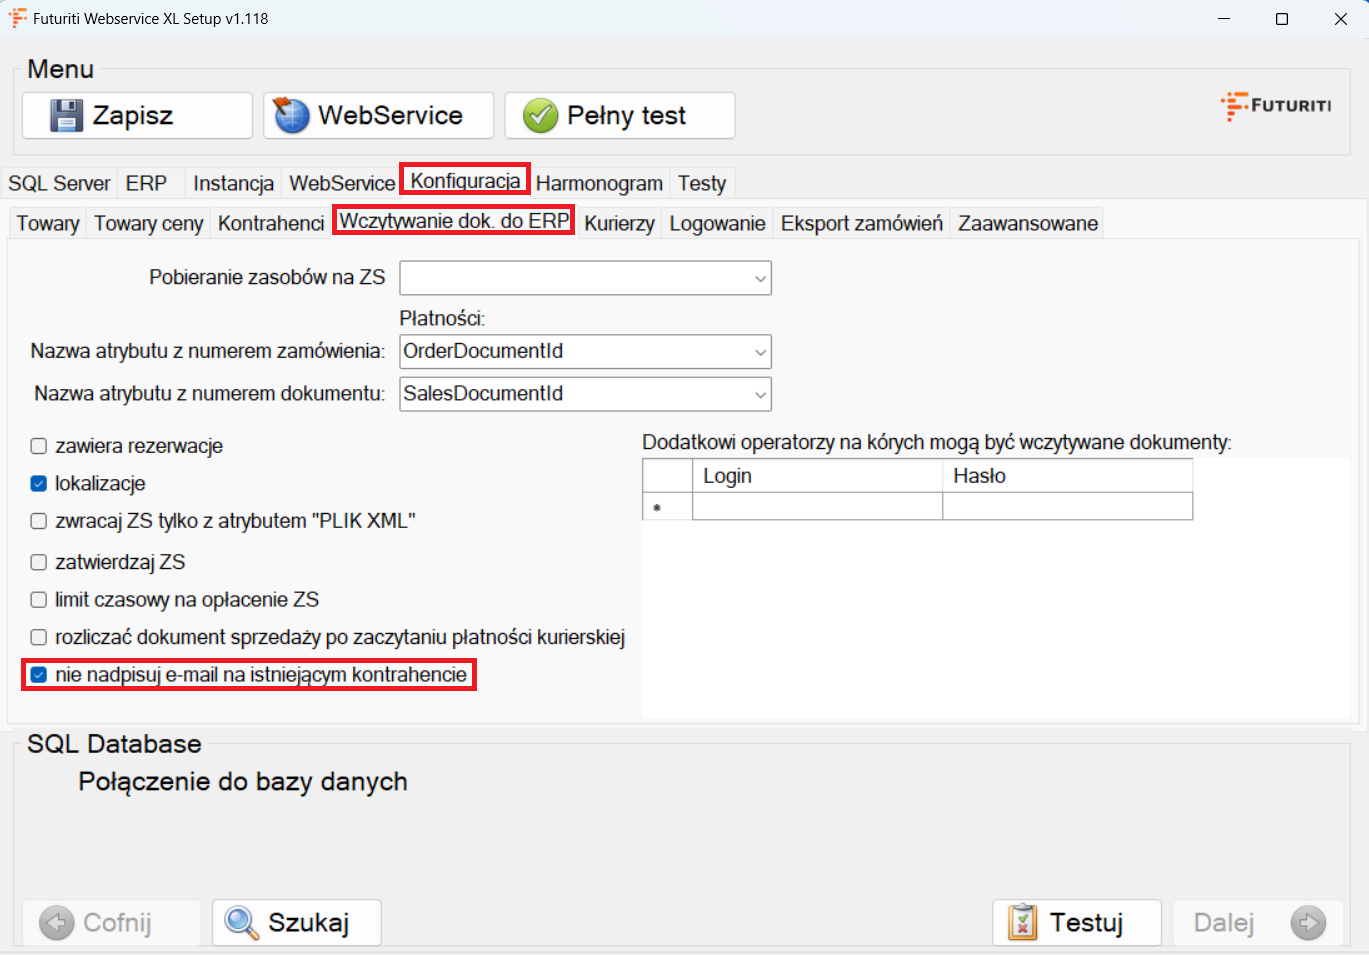
Task: Check 'limit czasowy na opłacenie ZS'
Action: pos(39,600)
